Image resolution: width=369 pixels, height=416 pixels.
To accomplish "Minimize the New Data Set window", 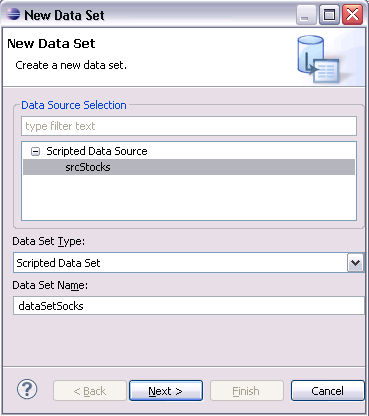I will [306, 15].
